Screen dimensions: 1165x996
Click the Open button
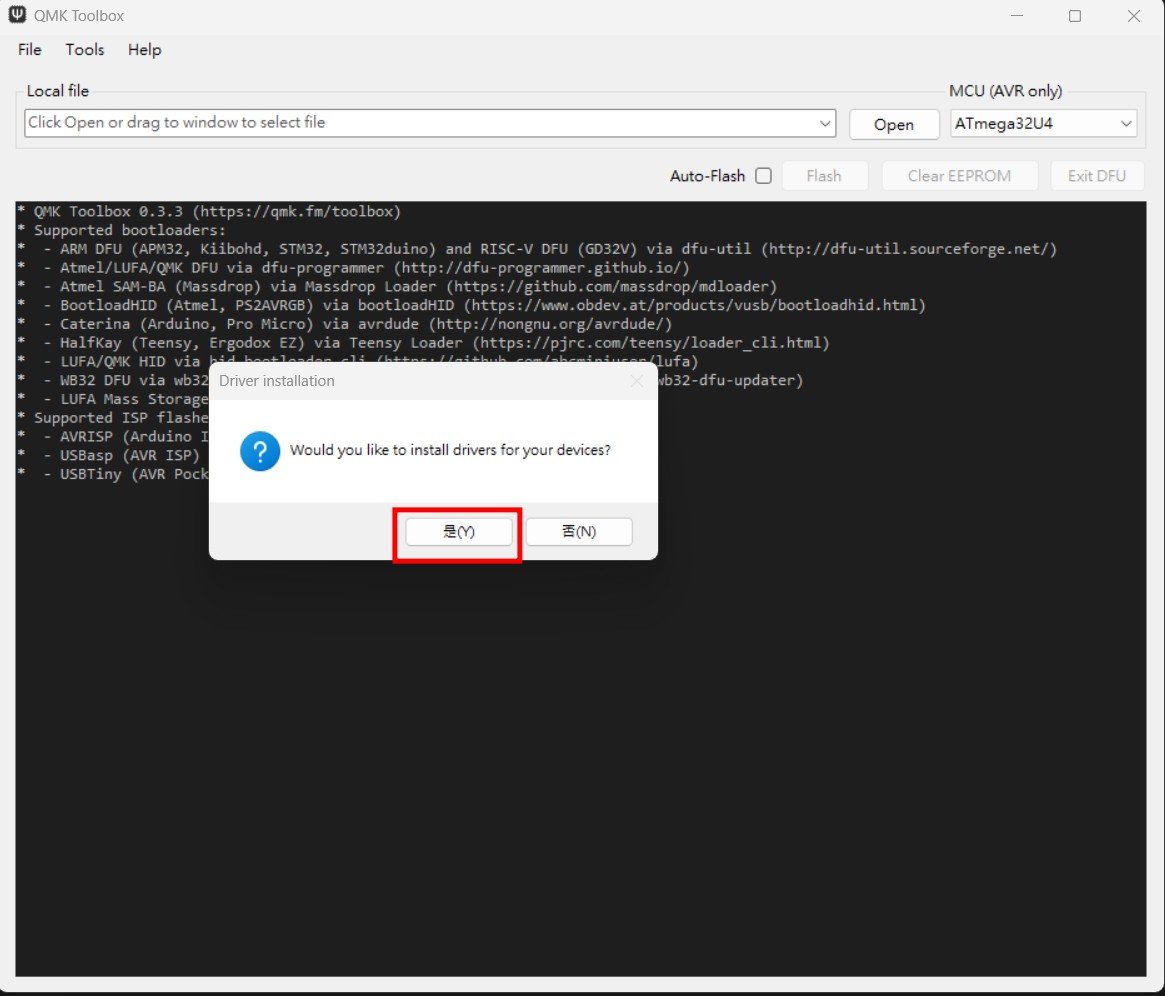[x=894, y=124]
